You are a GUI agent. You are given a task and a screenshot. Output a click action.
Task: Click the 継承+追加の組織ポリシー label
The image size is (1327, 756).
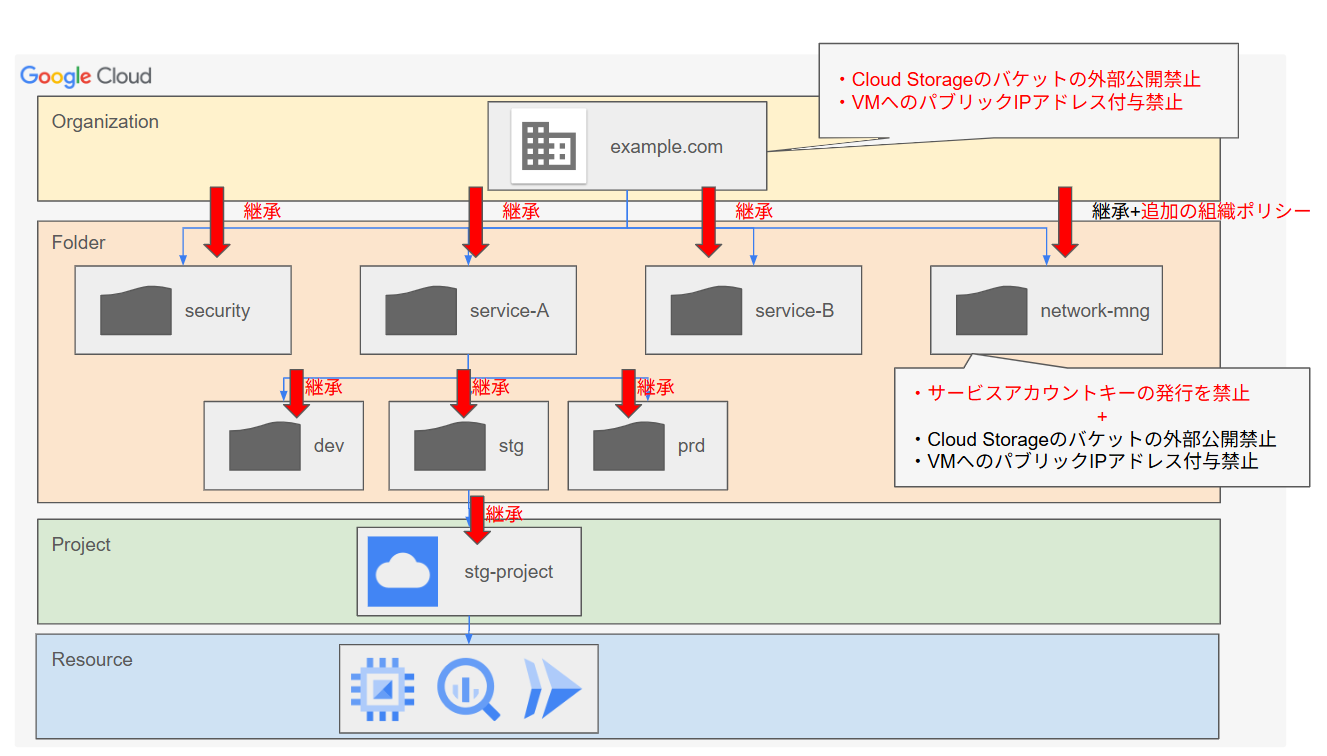pos(1200,211)
